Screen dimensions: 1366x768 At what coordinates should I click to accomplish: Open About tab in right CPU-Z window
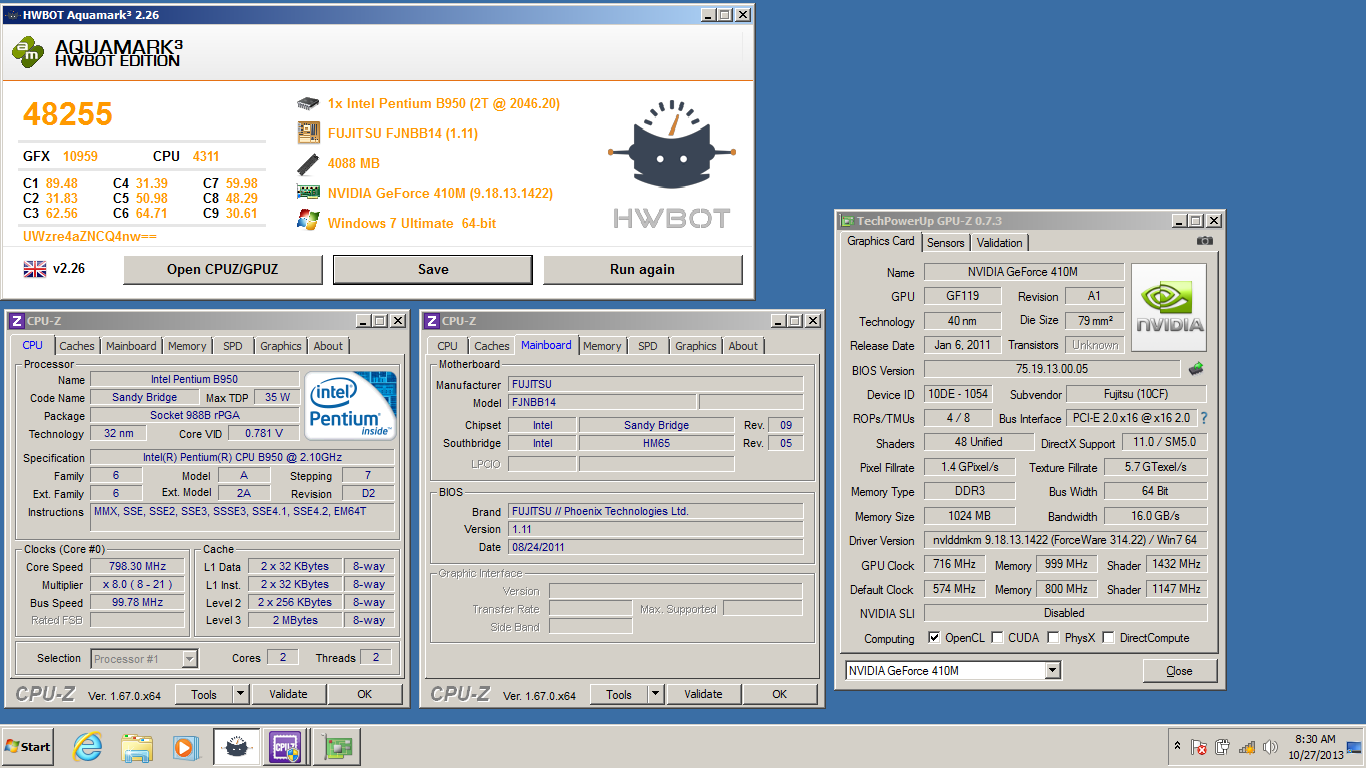pyautogui.click(x=743, y=346)
